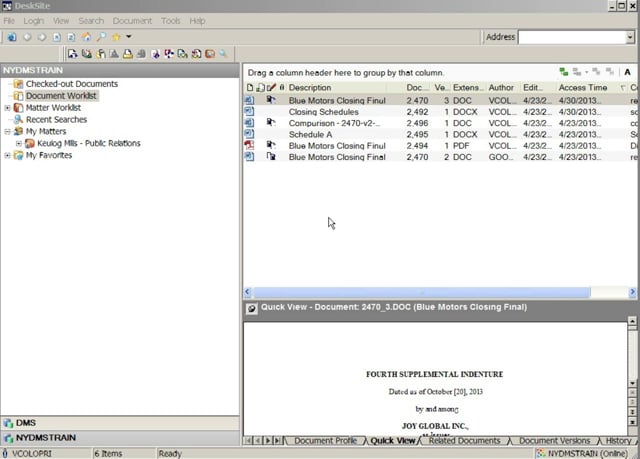
Task: Open the DMS pane button at bottom left
Action: tap(120, 423)
